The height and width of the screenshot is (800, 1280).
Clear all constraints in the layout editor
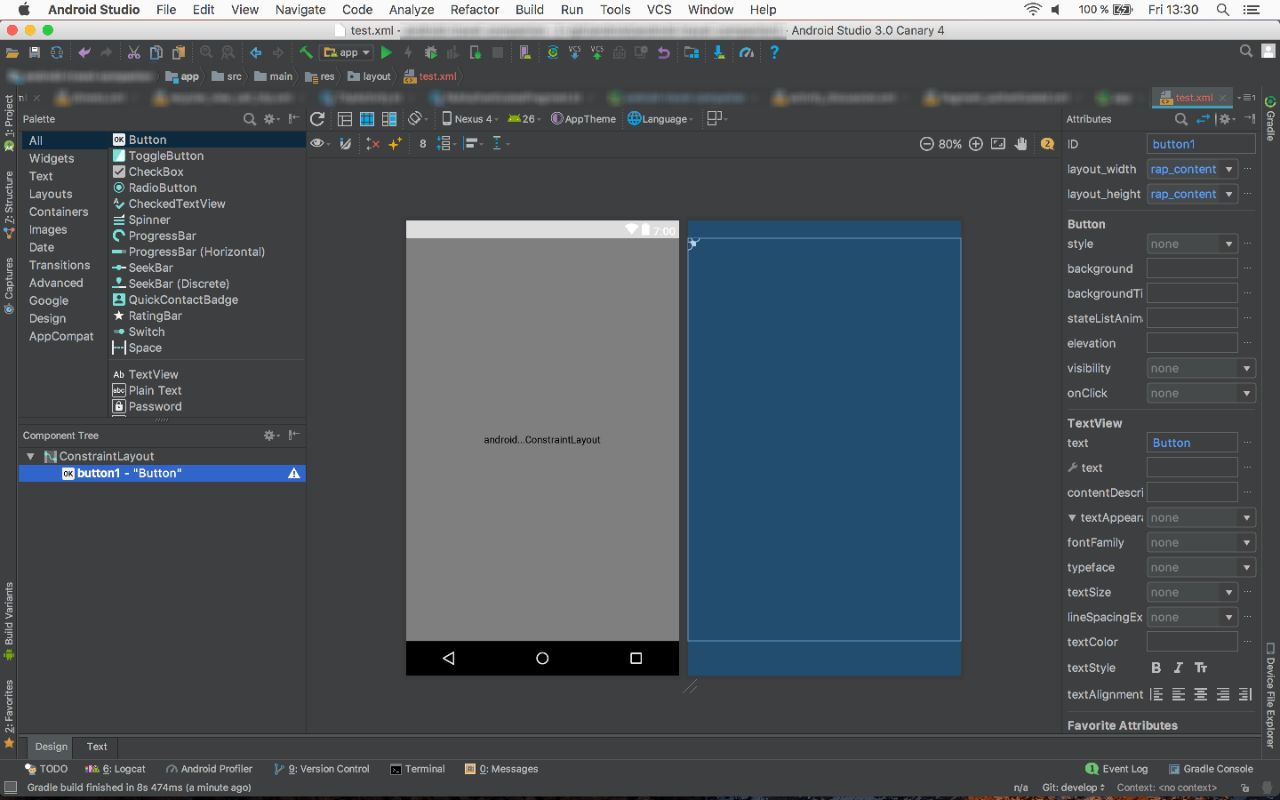coord(373,144)
